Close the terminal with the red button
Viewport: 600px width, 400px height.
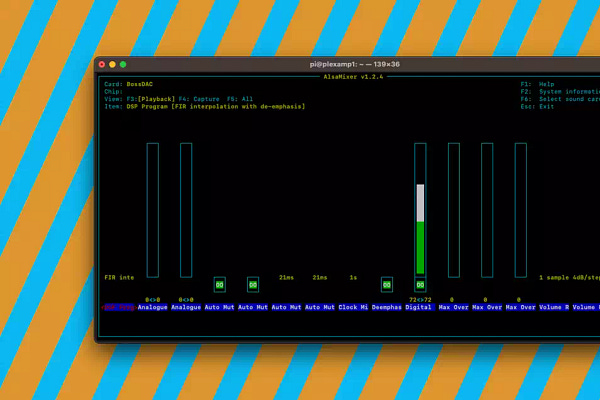(102, 64)
